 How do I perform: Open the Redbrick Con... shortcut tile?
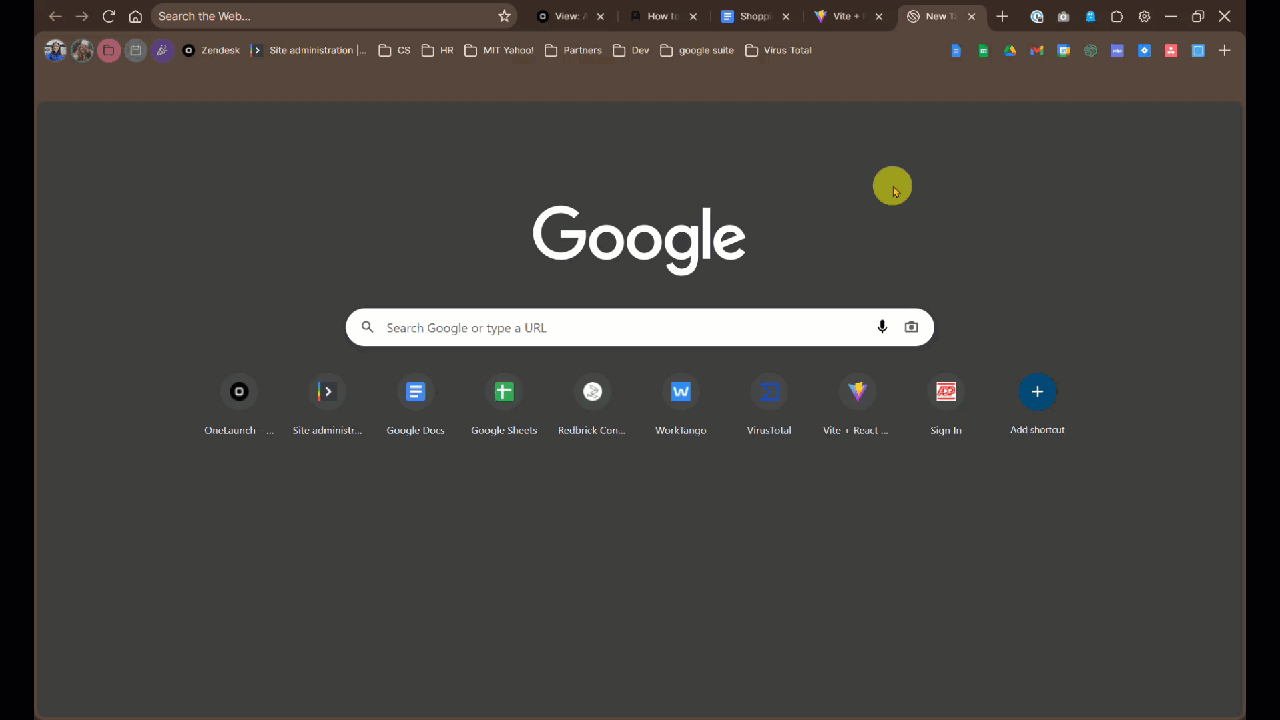592,403
